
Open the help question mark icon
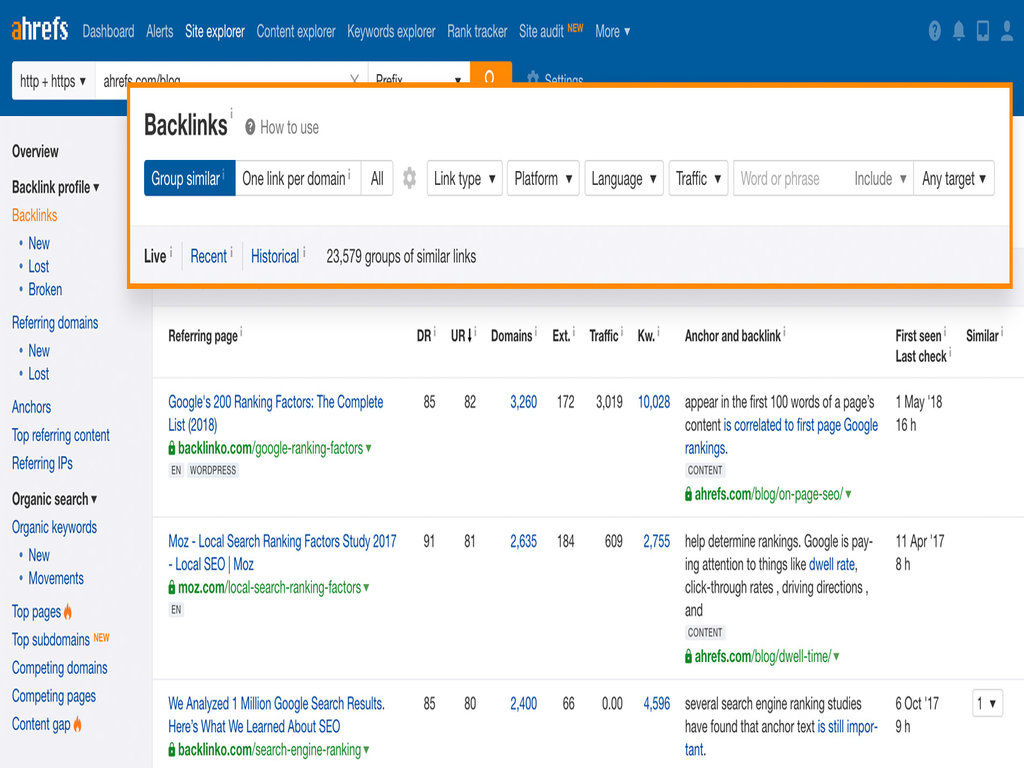click(935, 31)
